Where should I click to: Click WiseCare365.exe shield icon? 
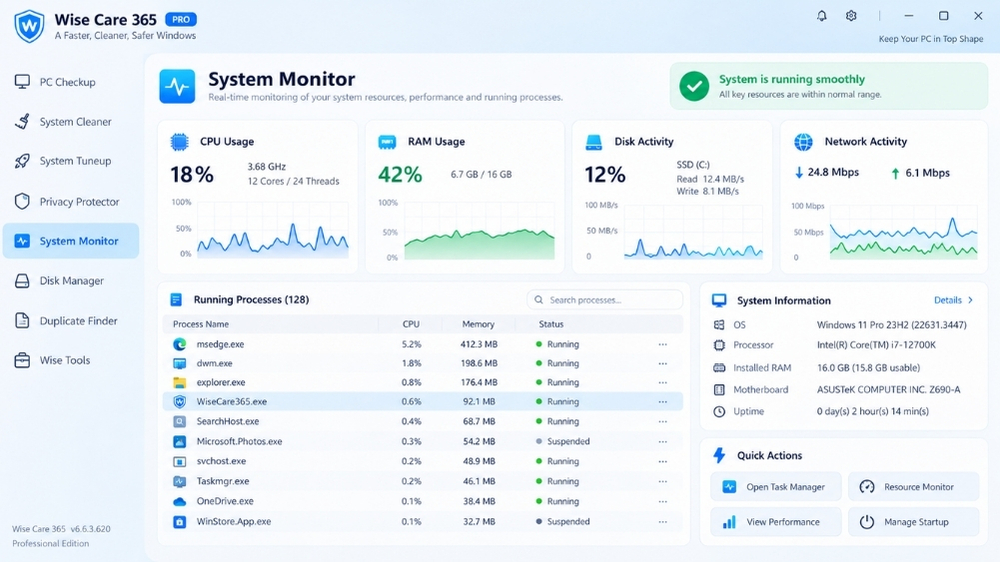(180, 402)
